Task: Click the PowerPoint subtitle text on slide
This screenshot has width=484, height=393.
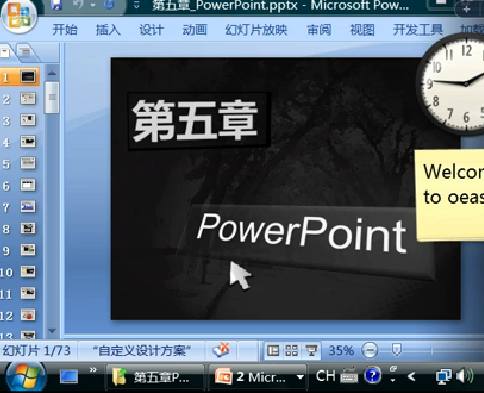Action: 302,233
